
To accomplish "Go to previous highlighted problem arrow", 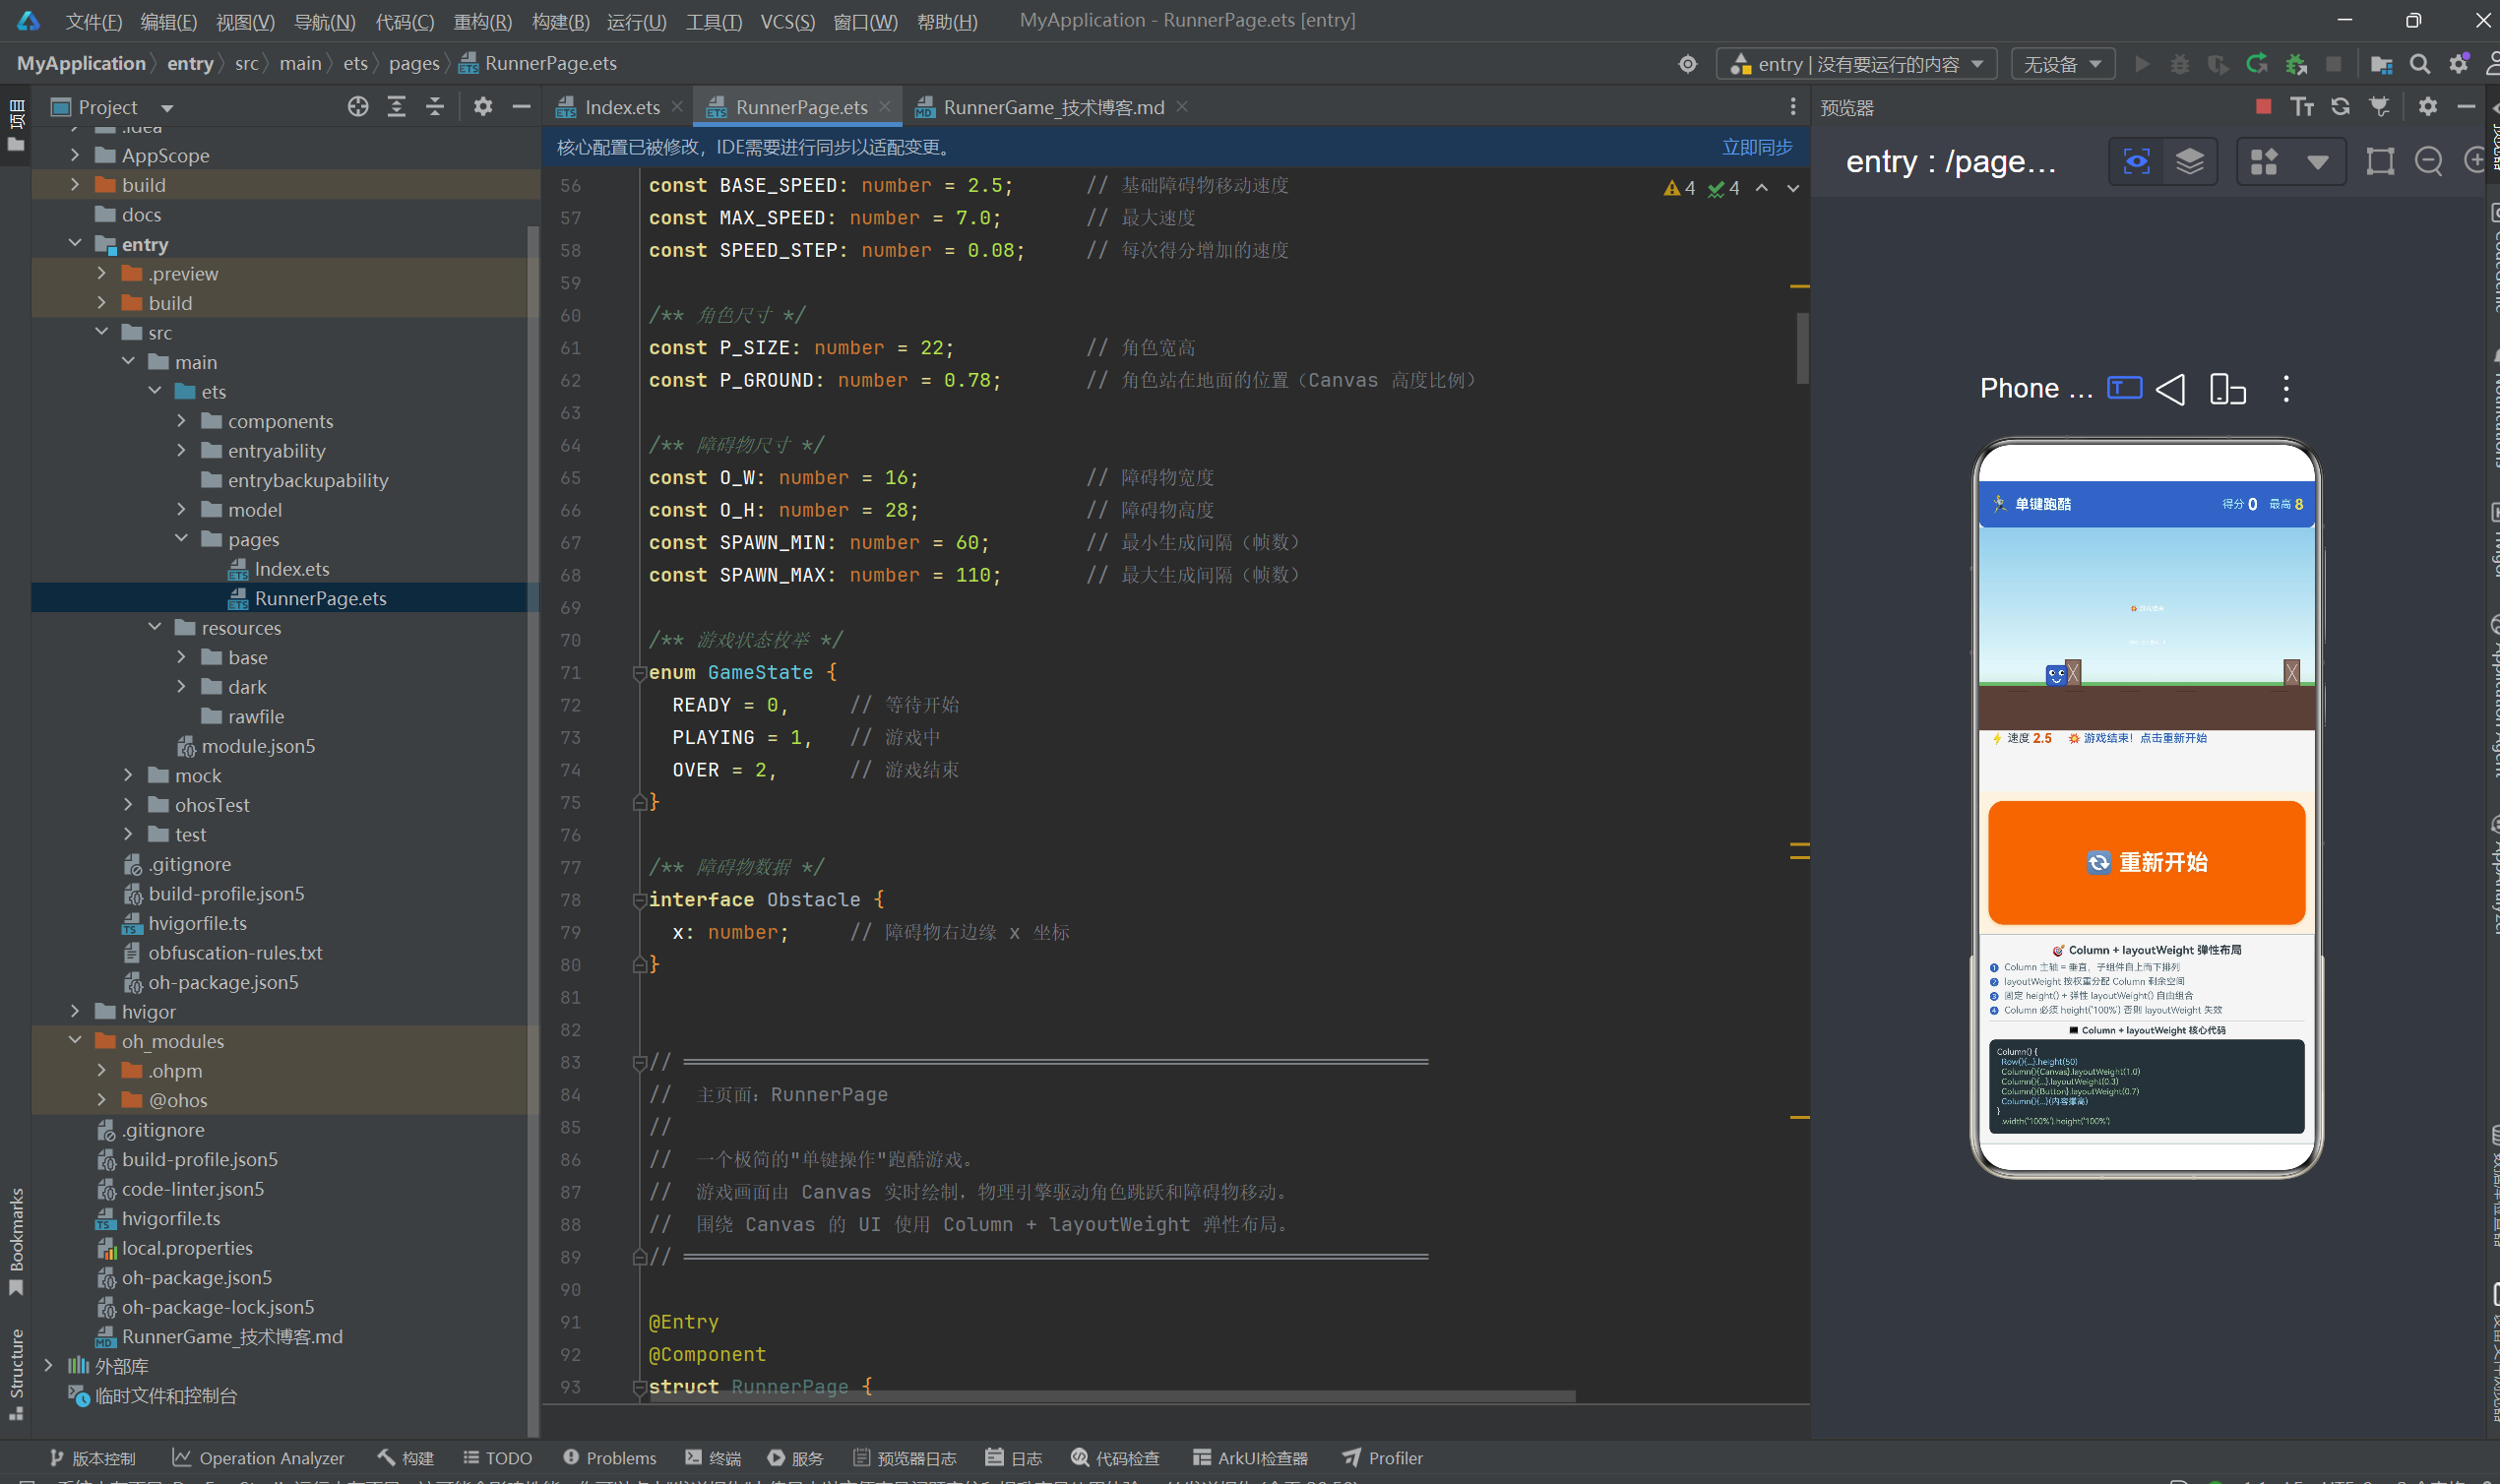I will (x=1761, y=188).
